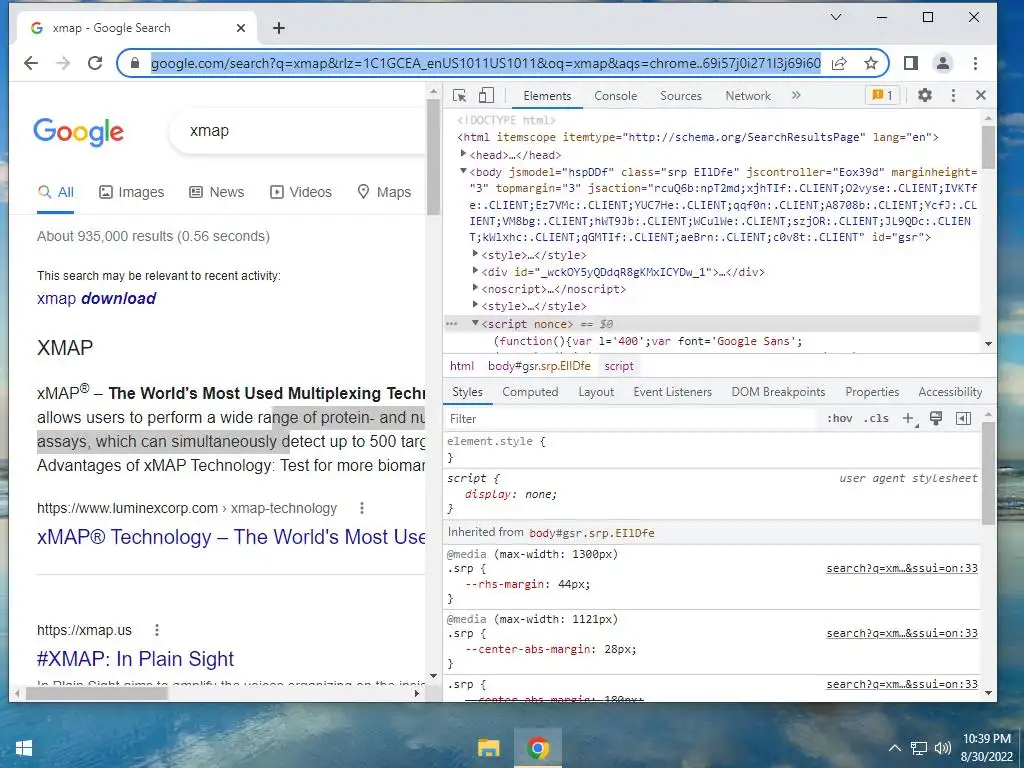This screenshot has height=768, width=1024.
Task: Add a new style rule with plus icon
Action: coord(908,419)
